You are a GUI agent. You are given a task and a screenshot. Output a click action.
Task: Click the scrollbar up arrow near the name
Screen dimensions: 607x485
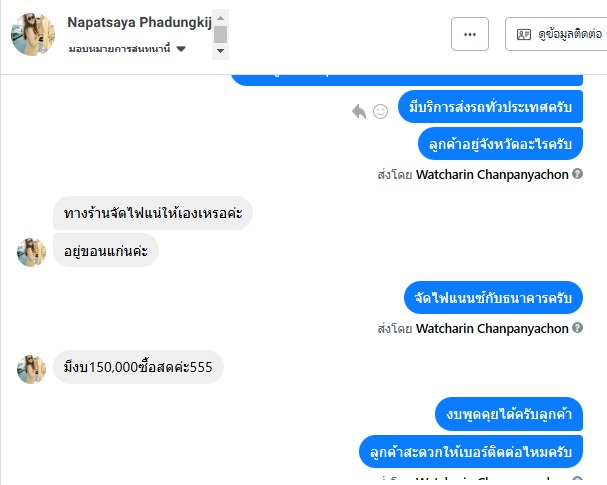(220, 17)
